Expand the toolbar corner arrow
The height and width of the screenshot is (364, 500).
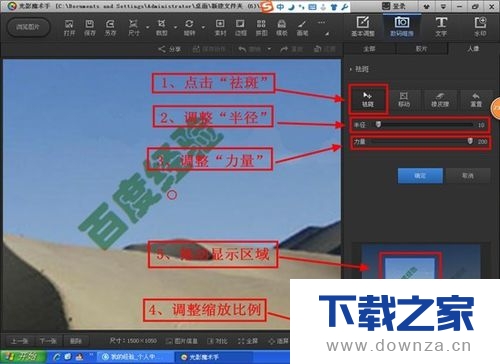click(327, 34)
